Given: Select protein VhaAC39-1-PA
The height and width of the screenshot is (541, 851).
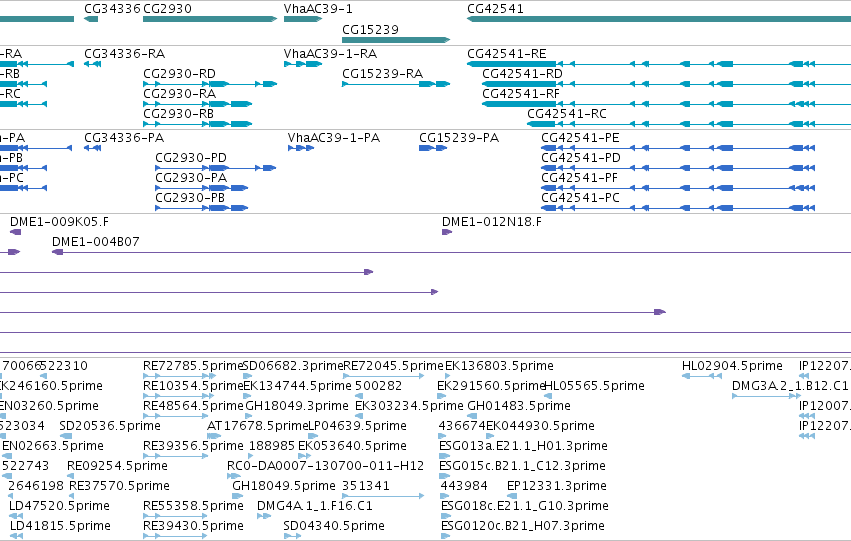Looking at the screenshot, I should [x=334, y=138].
